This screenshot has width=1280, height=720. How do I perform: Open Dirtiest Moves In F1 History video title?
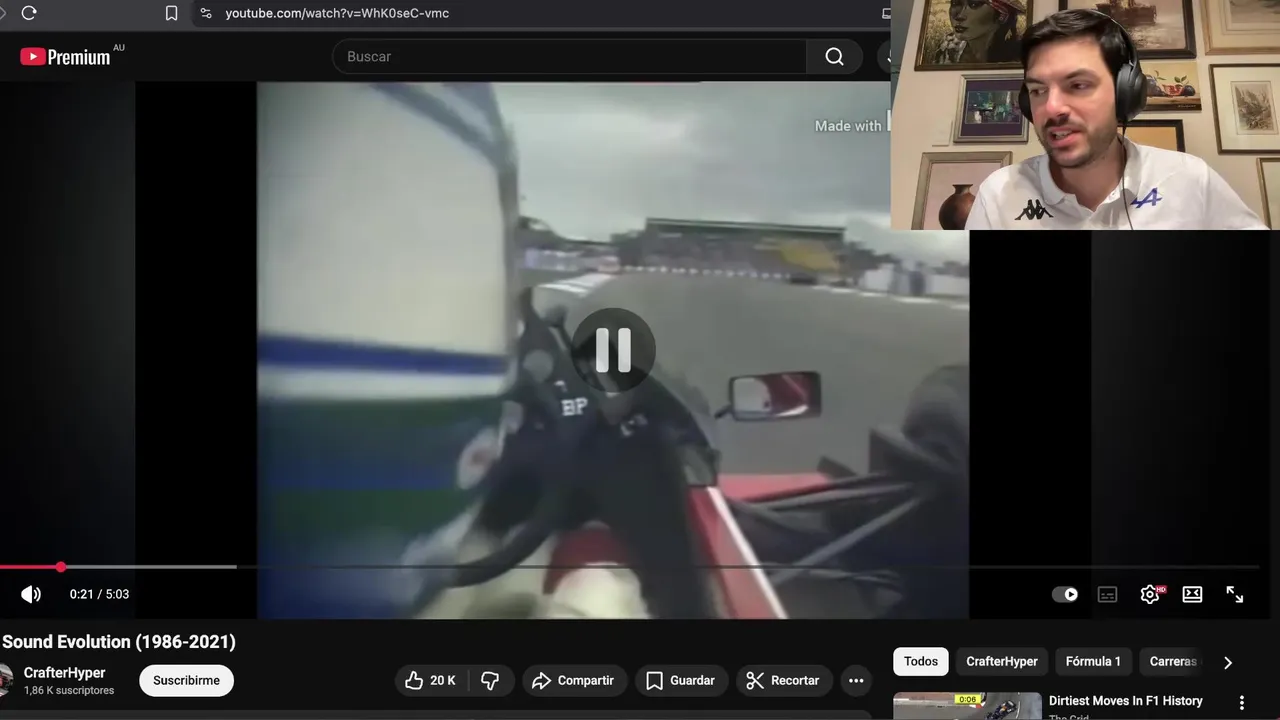[x=1125, y=701]
